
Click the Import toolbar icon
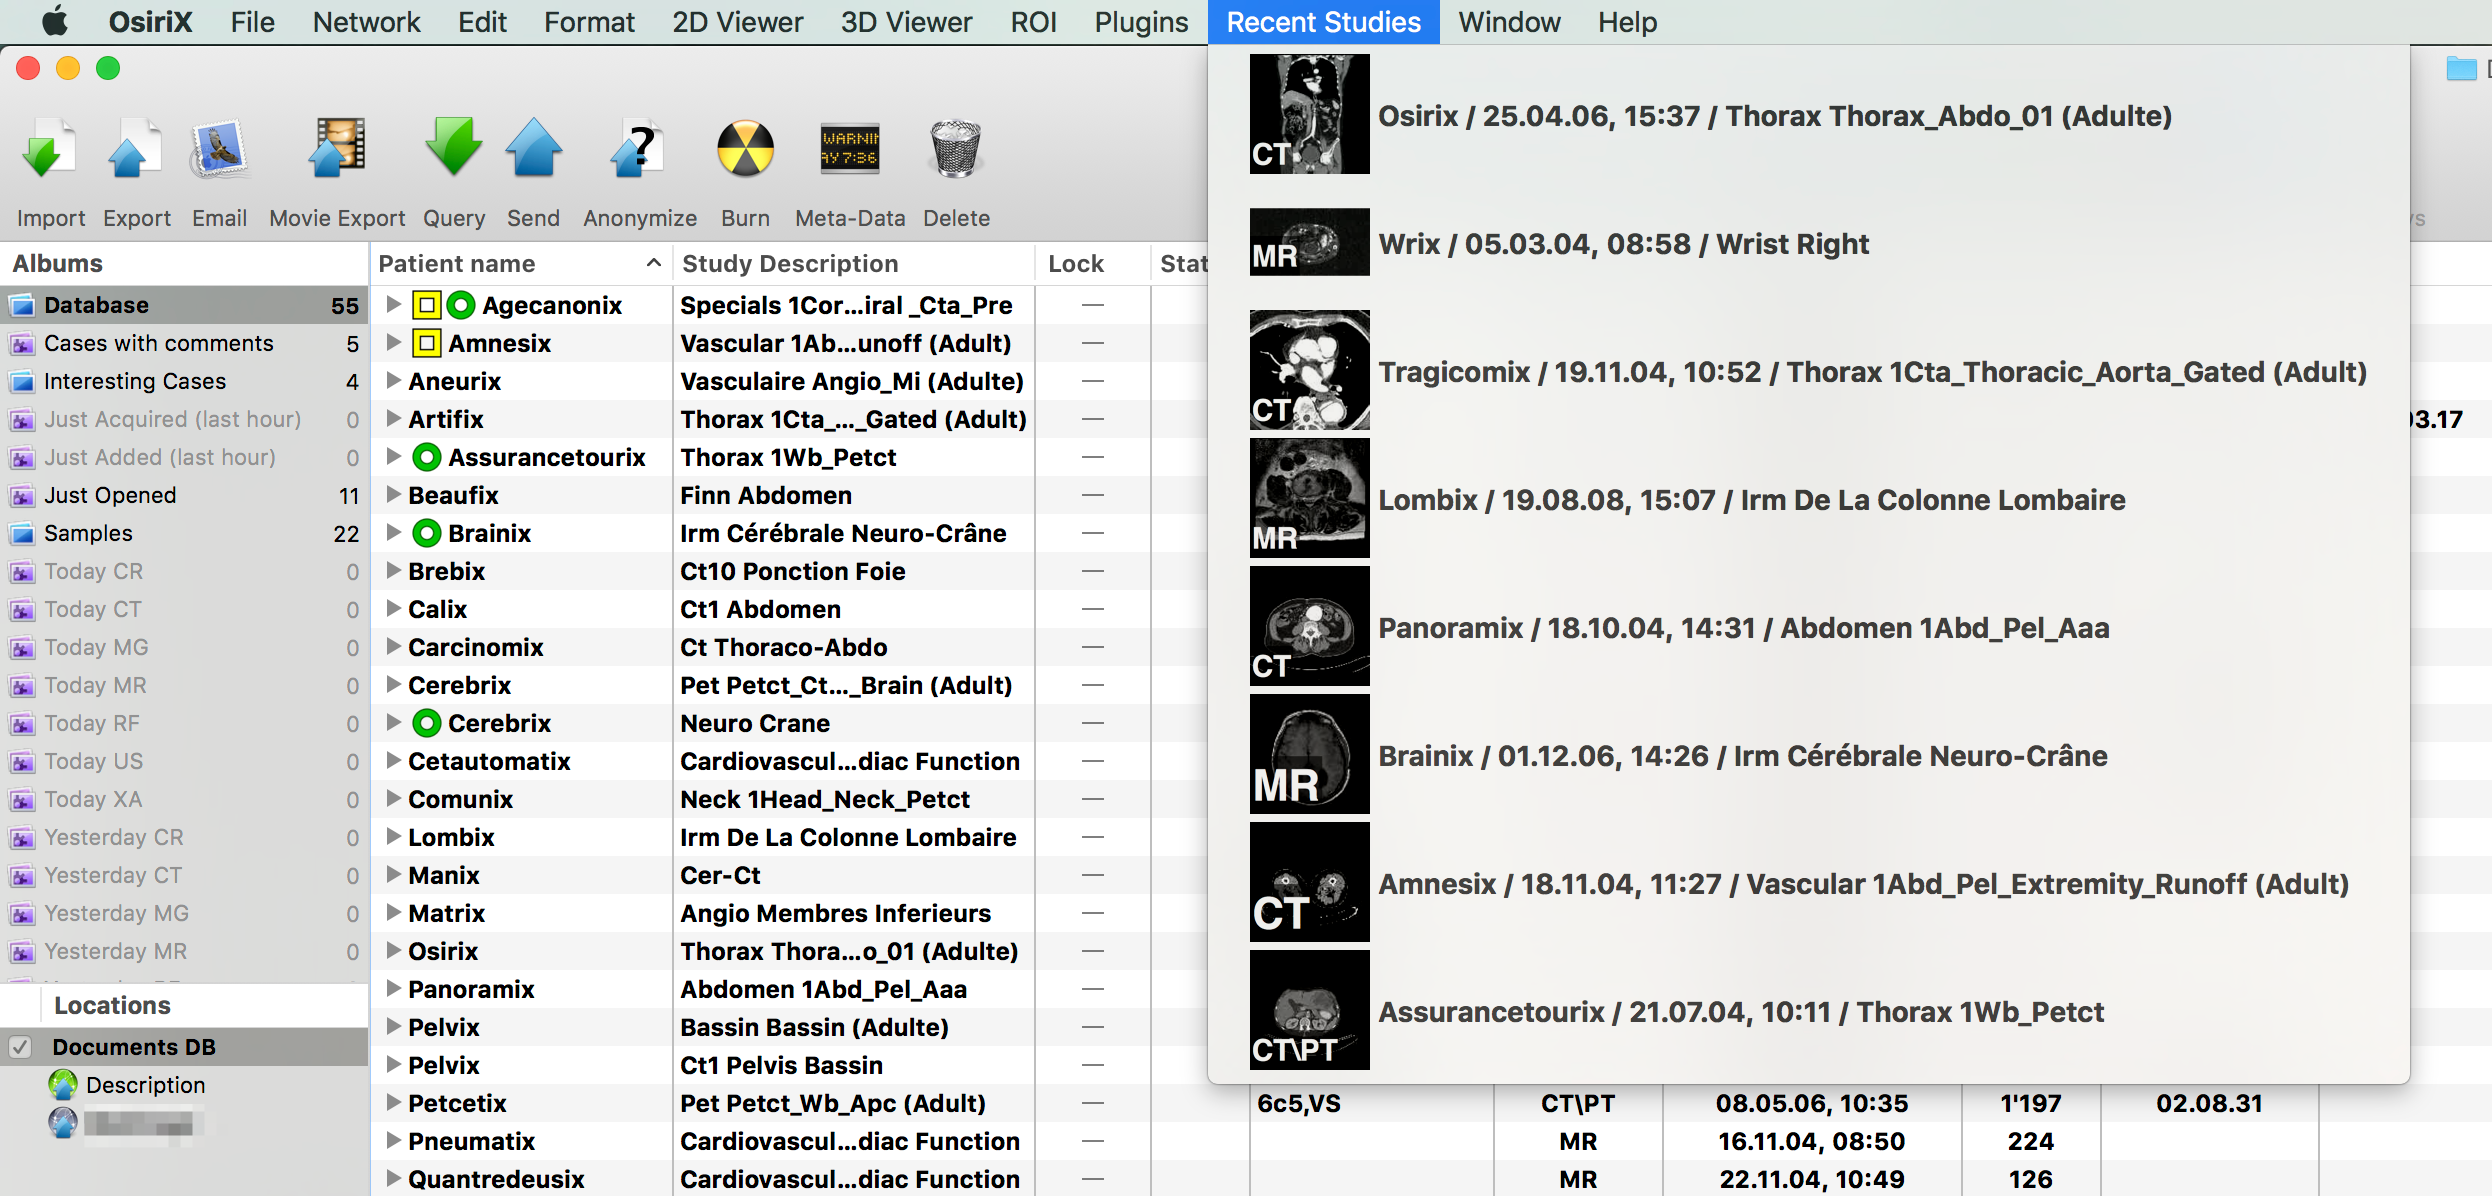click(49, 149)
